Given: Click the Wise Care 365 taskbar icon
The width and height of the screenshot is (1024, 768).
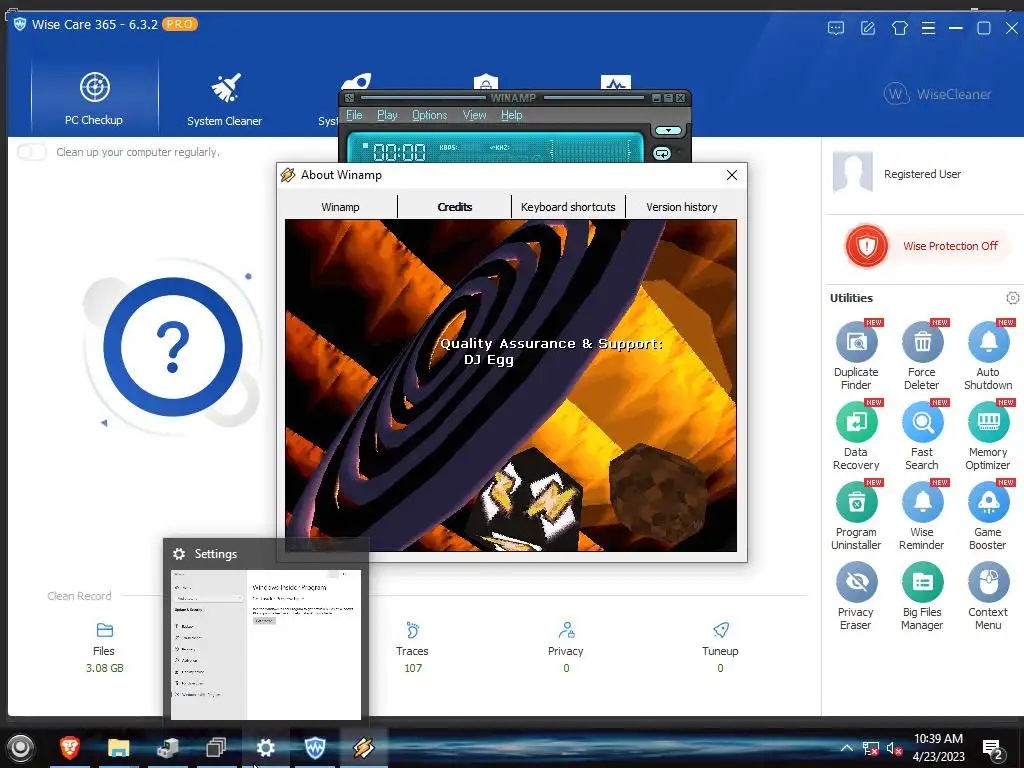Looking at the screenshot, I should pos(315,747).
